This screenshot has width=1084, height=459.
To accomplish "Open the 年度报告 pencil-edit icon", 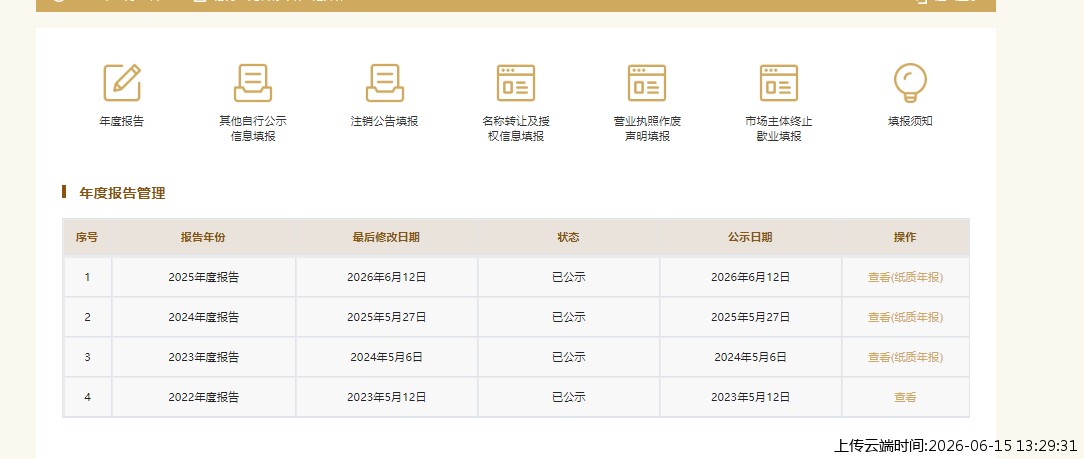I will 122,82.
